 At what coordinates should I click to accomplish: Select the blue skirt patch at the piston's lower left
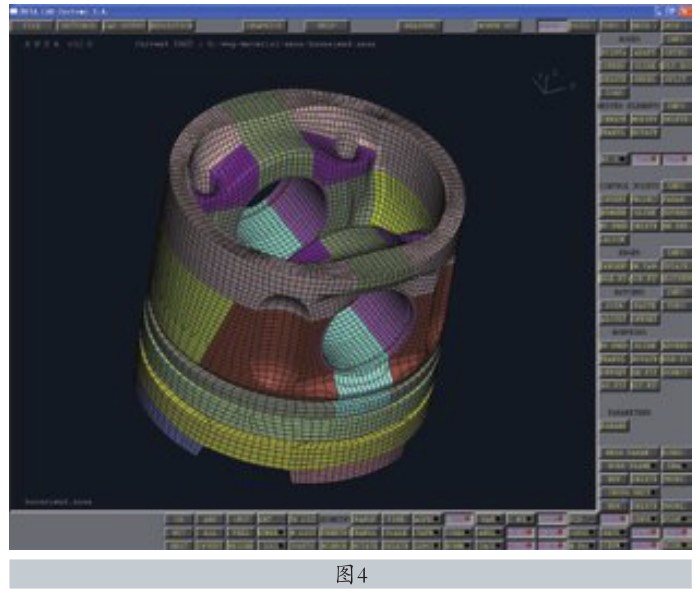[170, 424]
